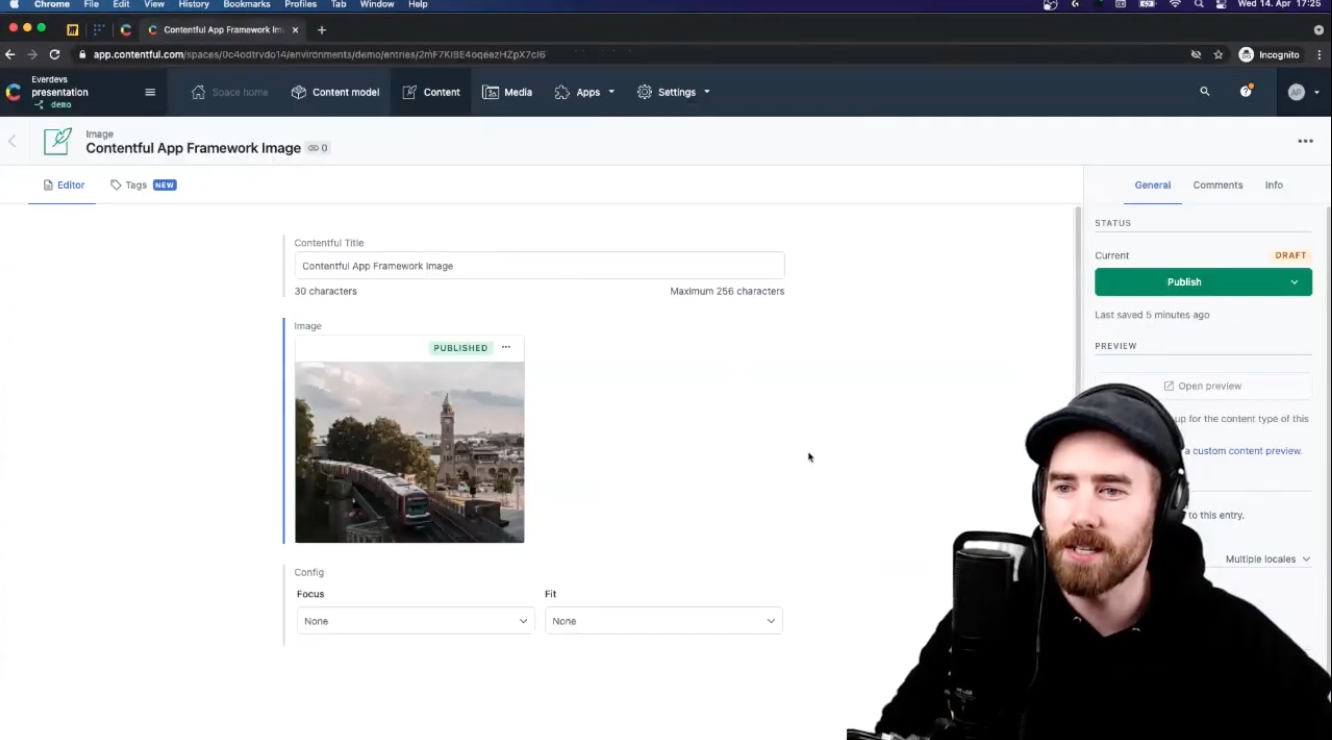1332x740 pixels.
Task: Open the History menu
Action: click(194, 5)
